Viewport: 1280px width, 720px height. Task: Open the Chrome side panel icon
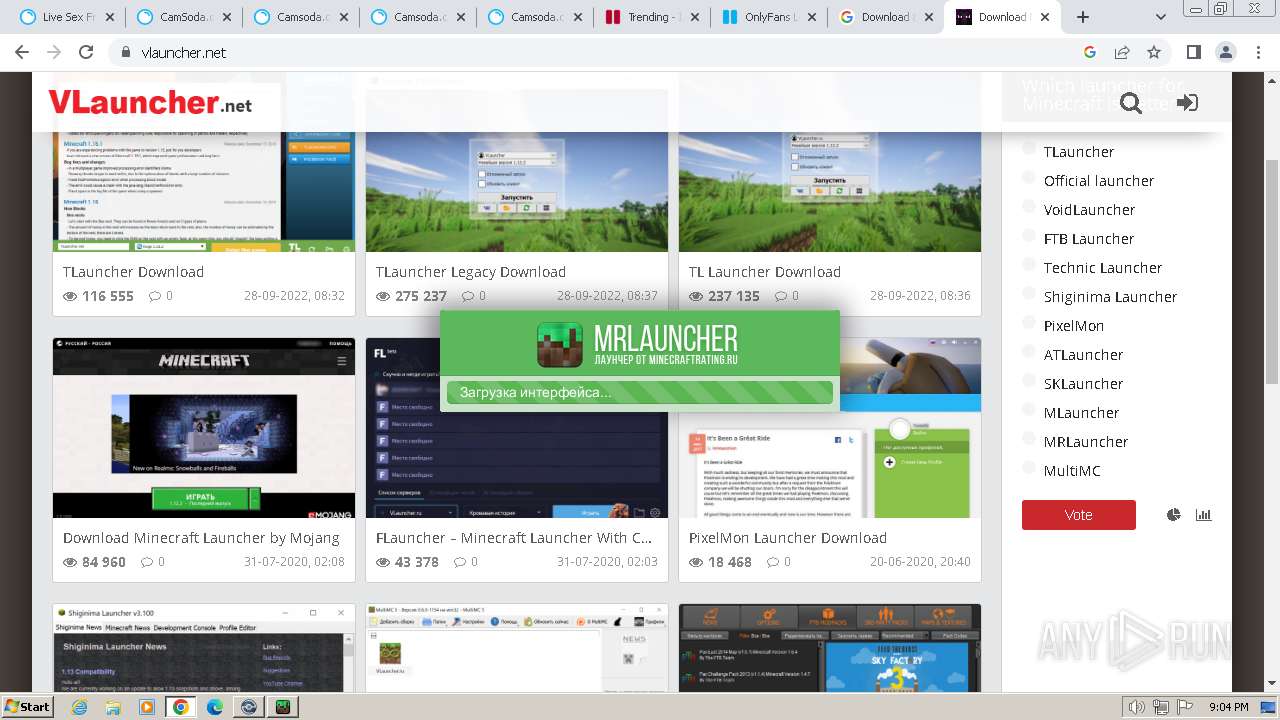(1193, 52)
